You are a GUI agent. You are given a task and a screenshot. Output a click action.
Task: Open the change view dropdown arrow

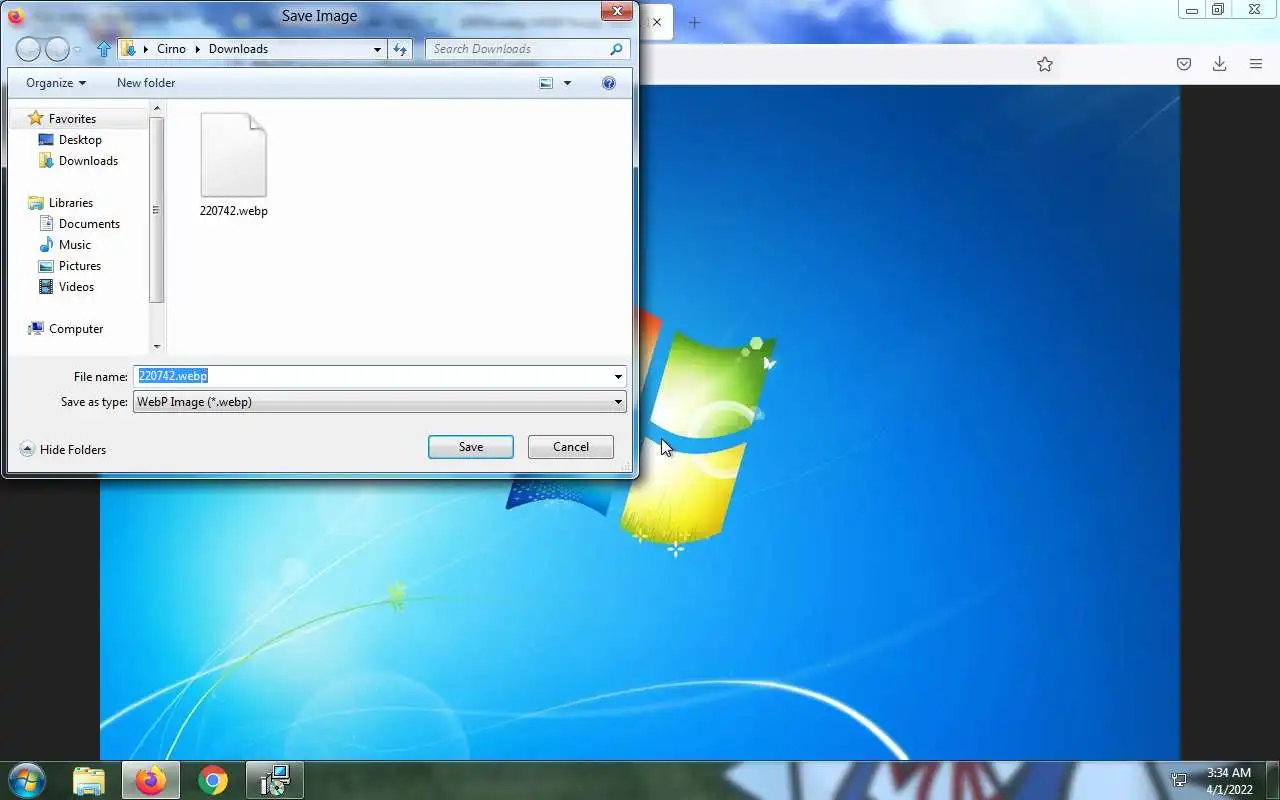click(x=567, y=83)
